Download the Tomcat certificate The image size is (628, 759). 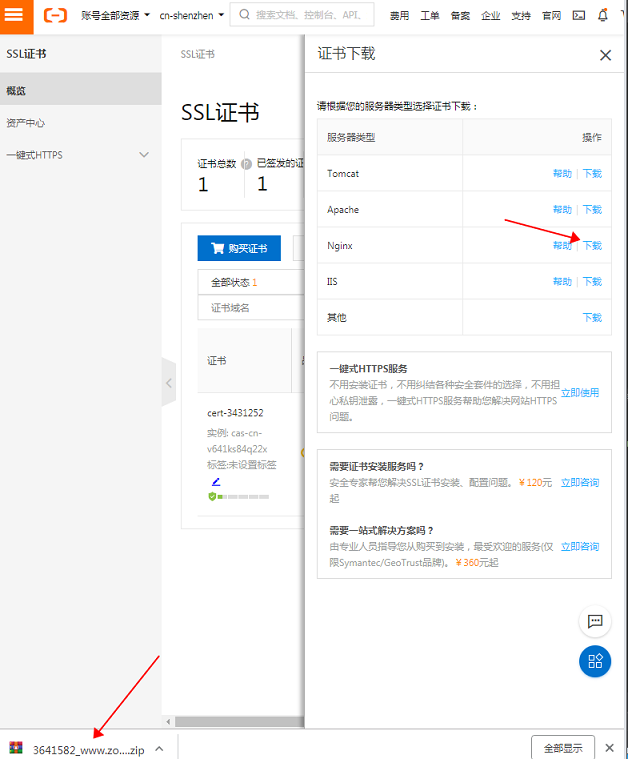click(592, 173)
